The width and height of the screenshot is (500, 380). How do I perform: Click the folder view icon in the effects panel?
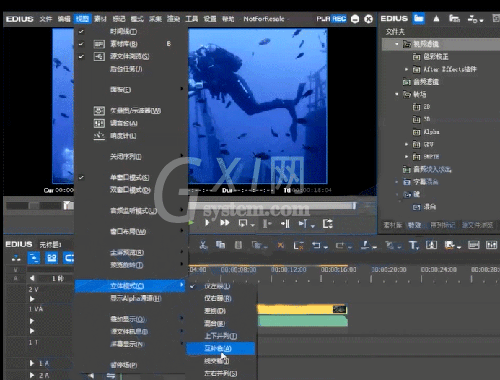coord(419,19)
